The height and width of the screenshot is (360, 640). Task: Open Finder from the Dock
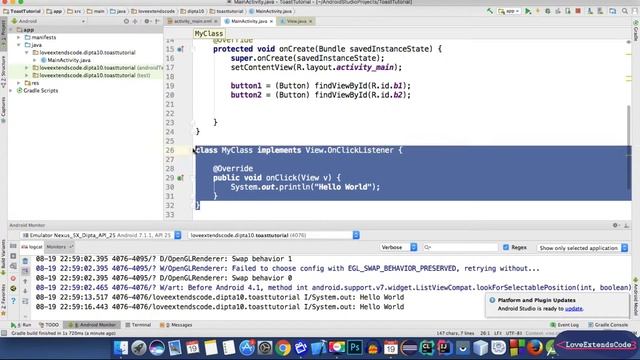pos(121,348)
